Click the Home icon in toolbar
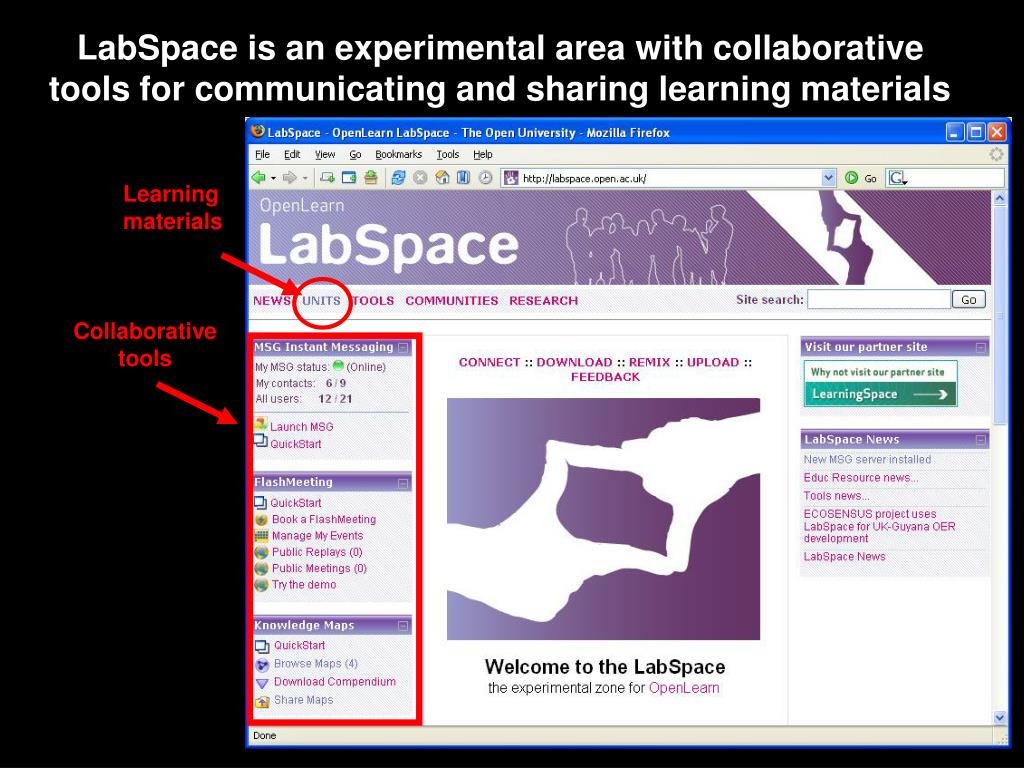The height and width of the screenshot is (768, 1024). tap(442, 178)
